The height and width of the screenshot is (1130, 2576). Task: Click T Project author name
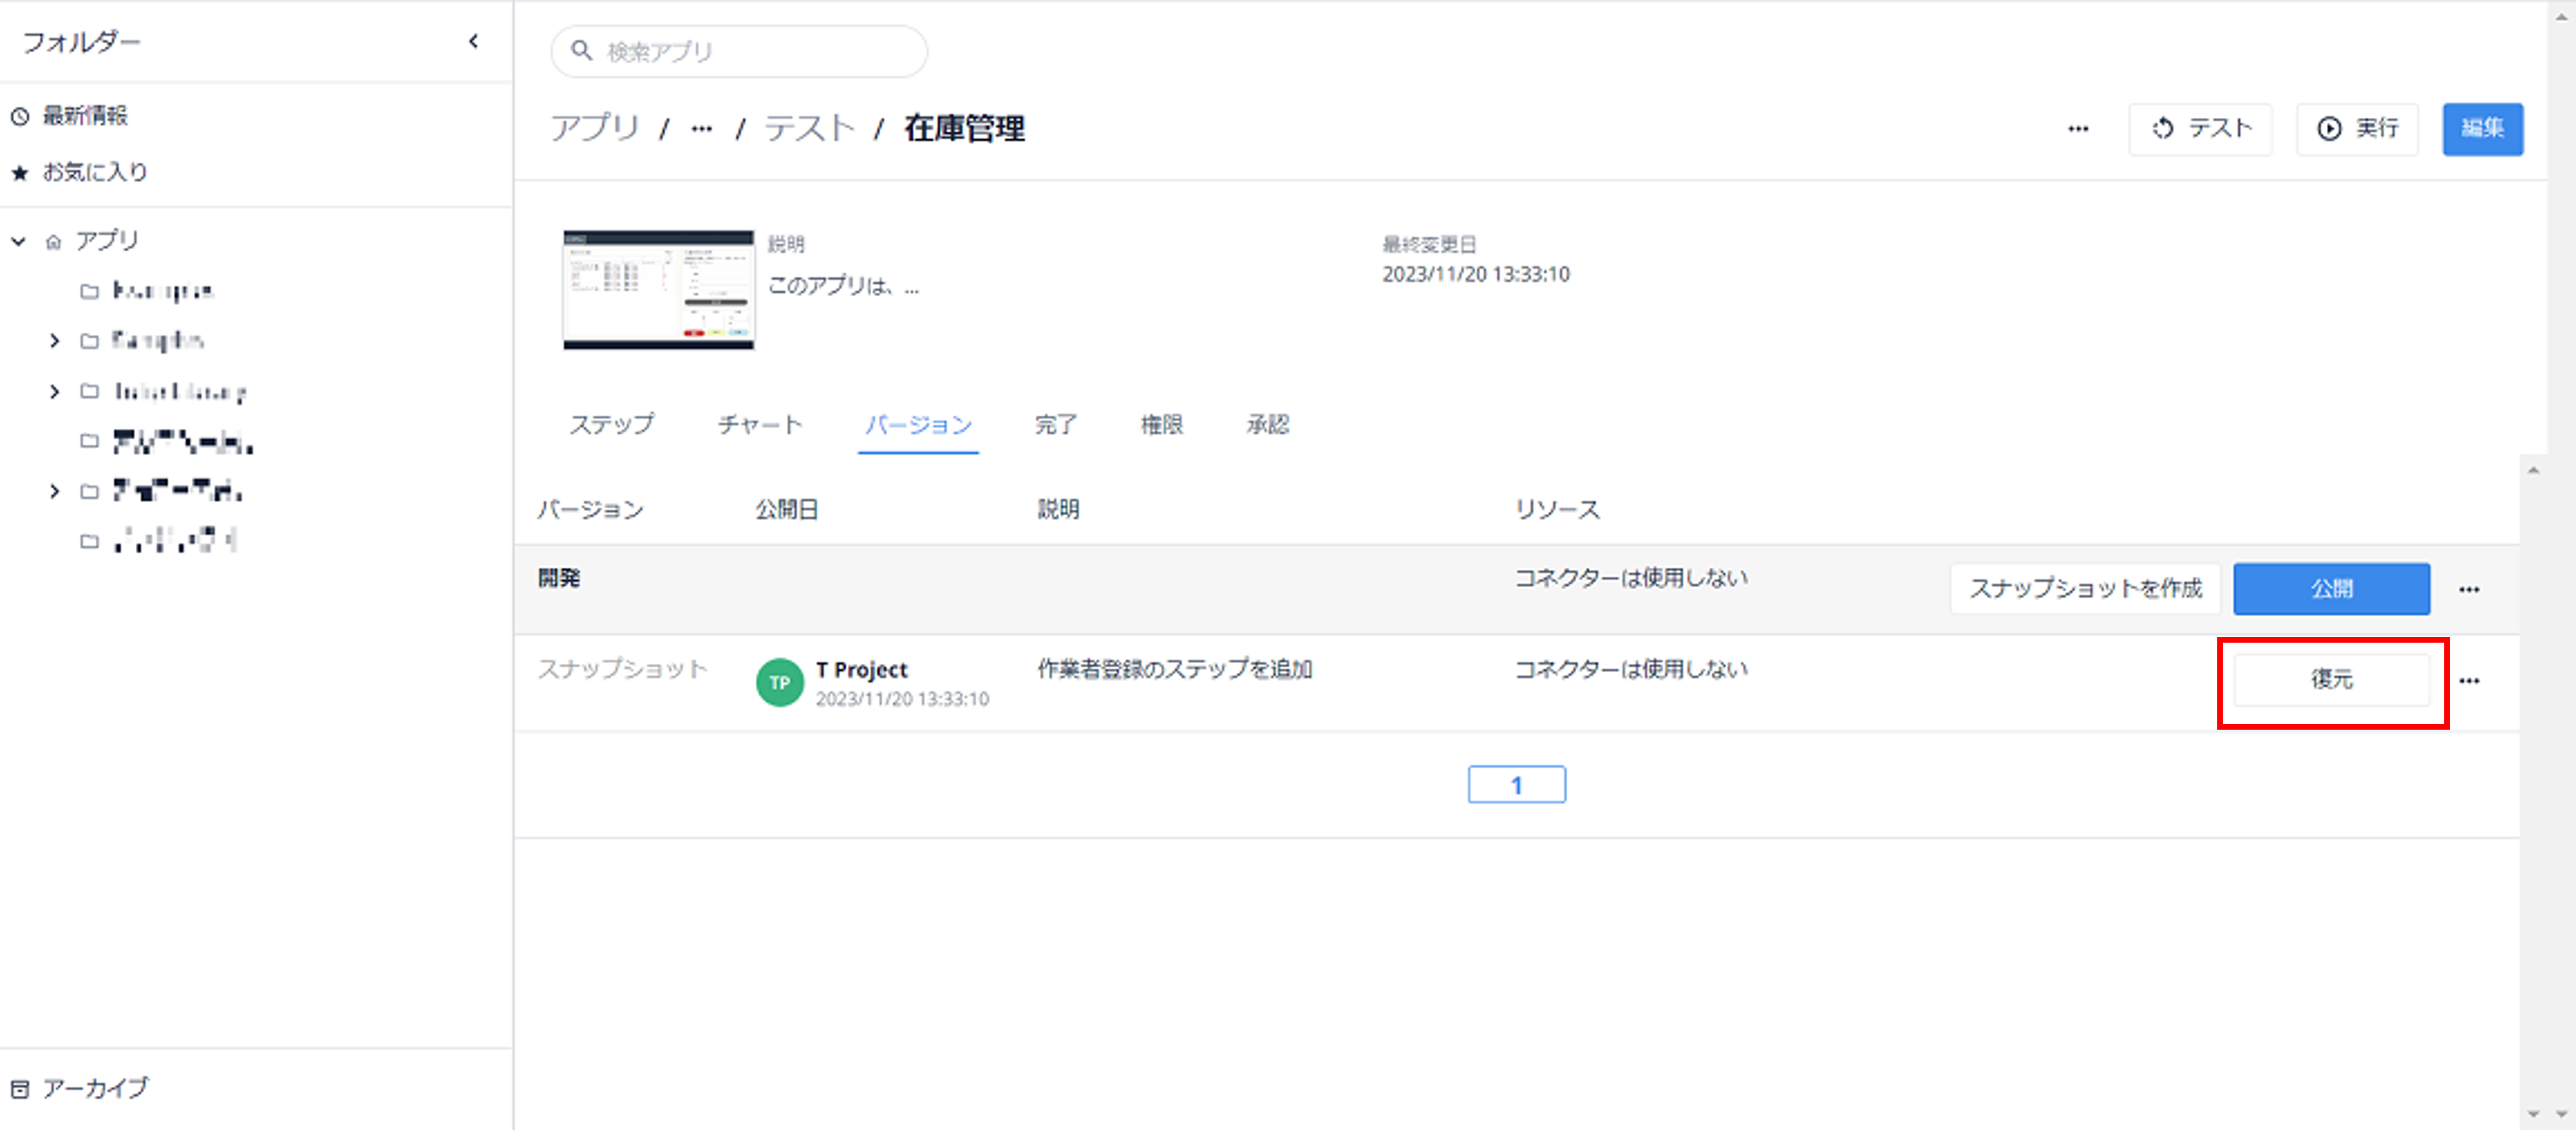(x=861, y=670)
